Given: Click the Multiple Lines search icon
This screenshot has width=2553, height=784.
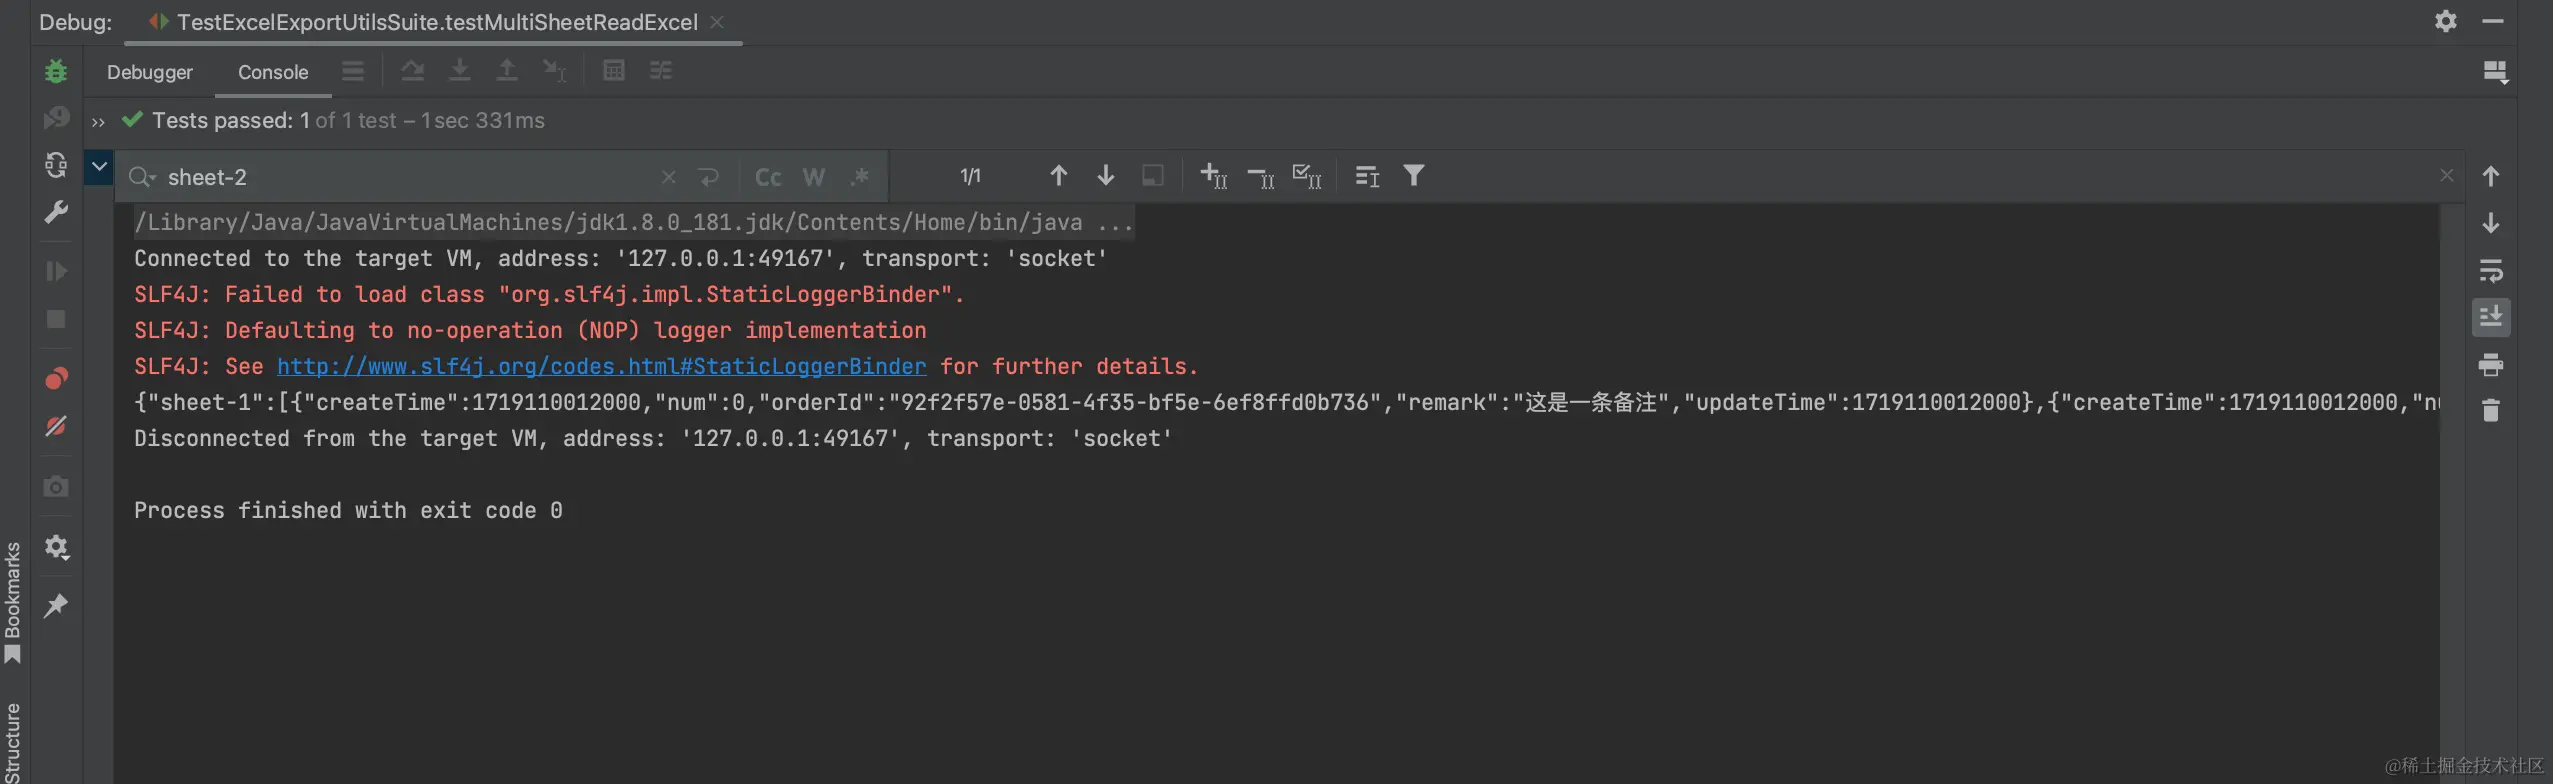Looking at the screenshot, I should pos(1367,176).
